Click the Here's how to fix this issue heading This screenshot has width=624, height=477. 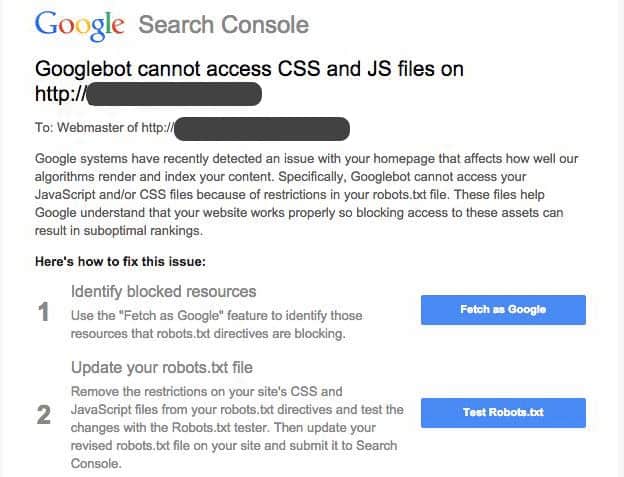click(120, 261)
